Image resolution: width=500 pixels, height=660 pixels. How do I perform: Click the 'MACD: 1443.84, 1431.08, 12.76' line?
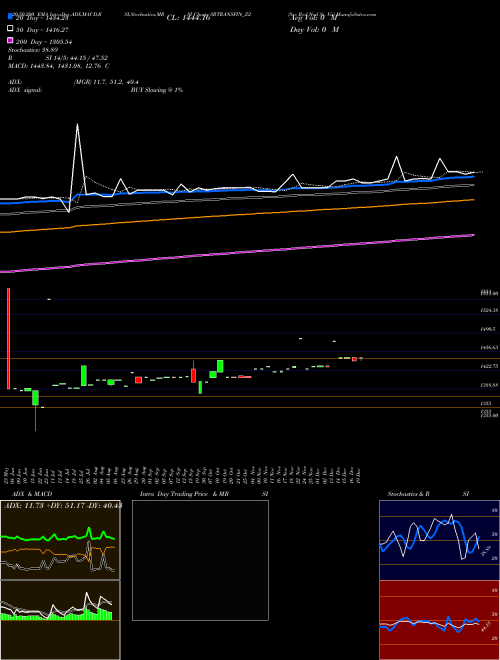coord(59,66)
